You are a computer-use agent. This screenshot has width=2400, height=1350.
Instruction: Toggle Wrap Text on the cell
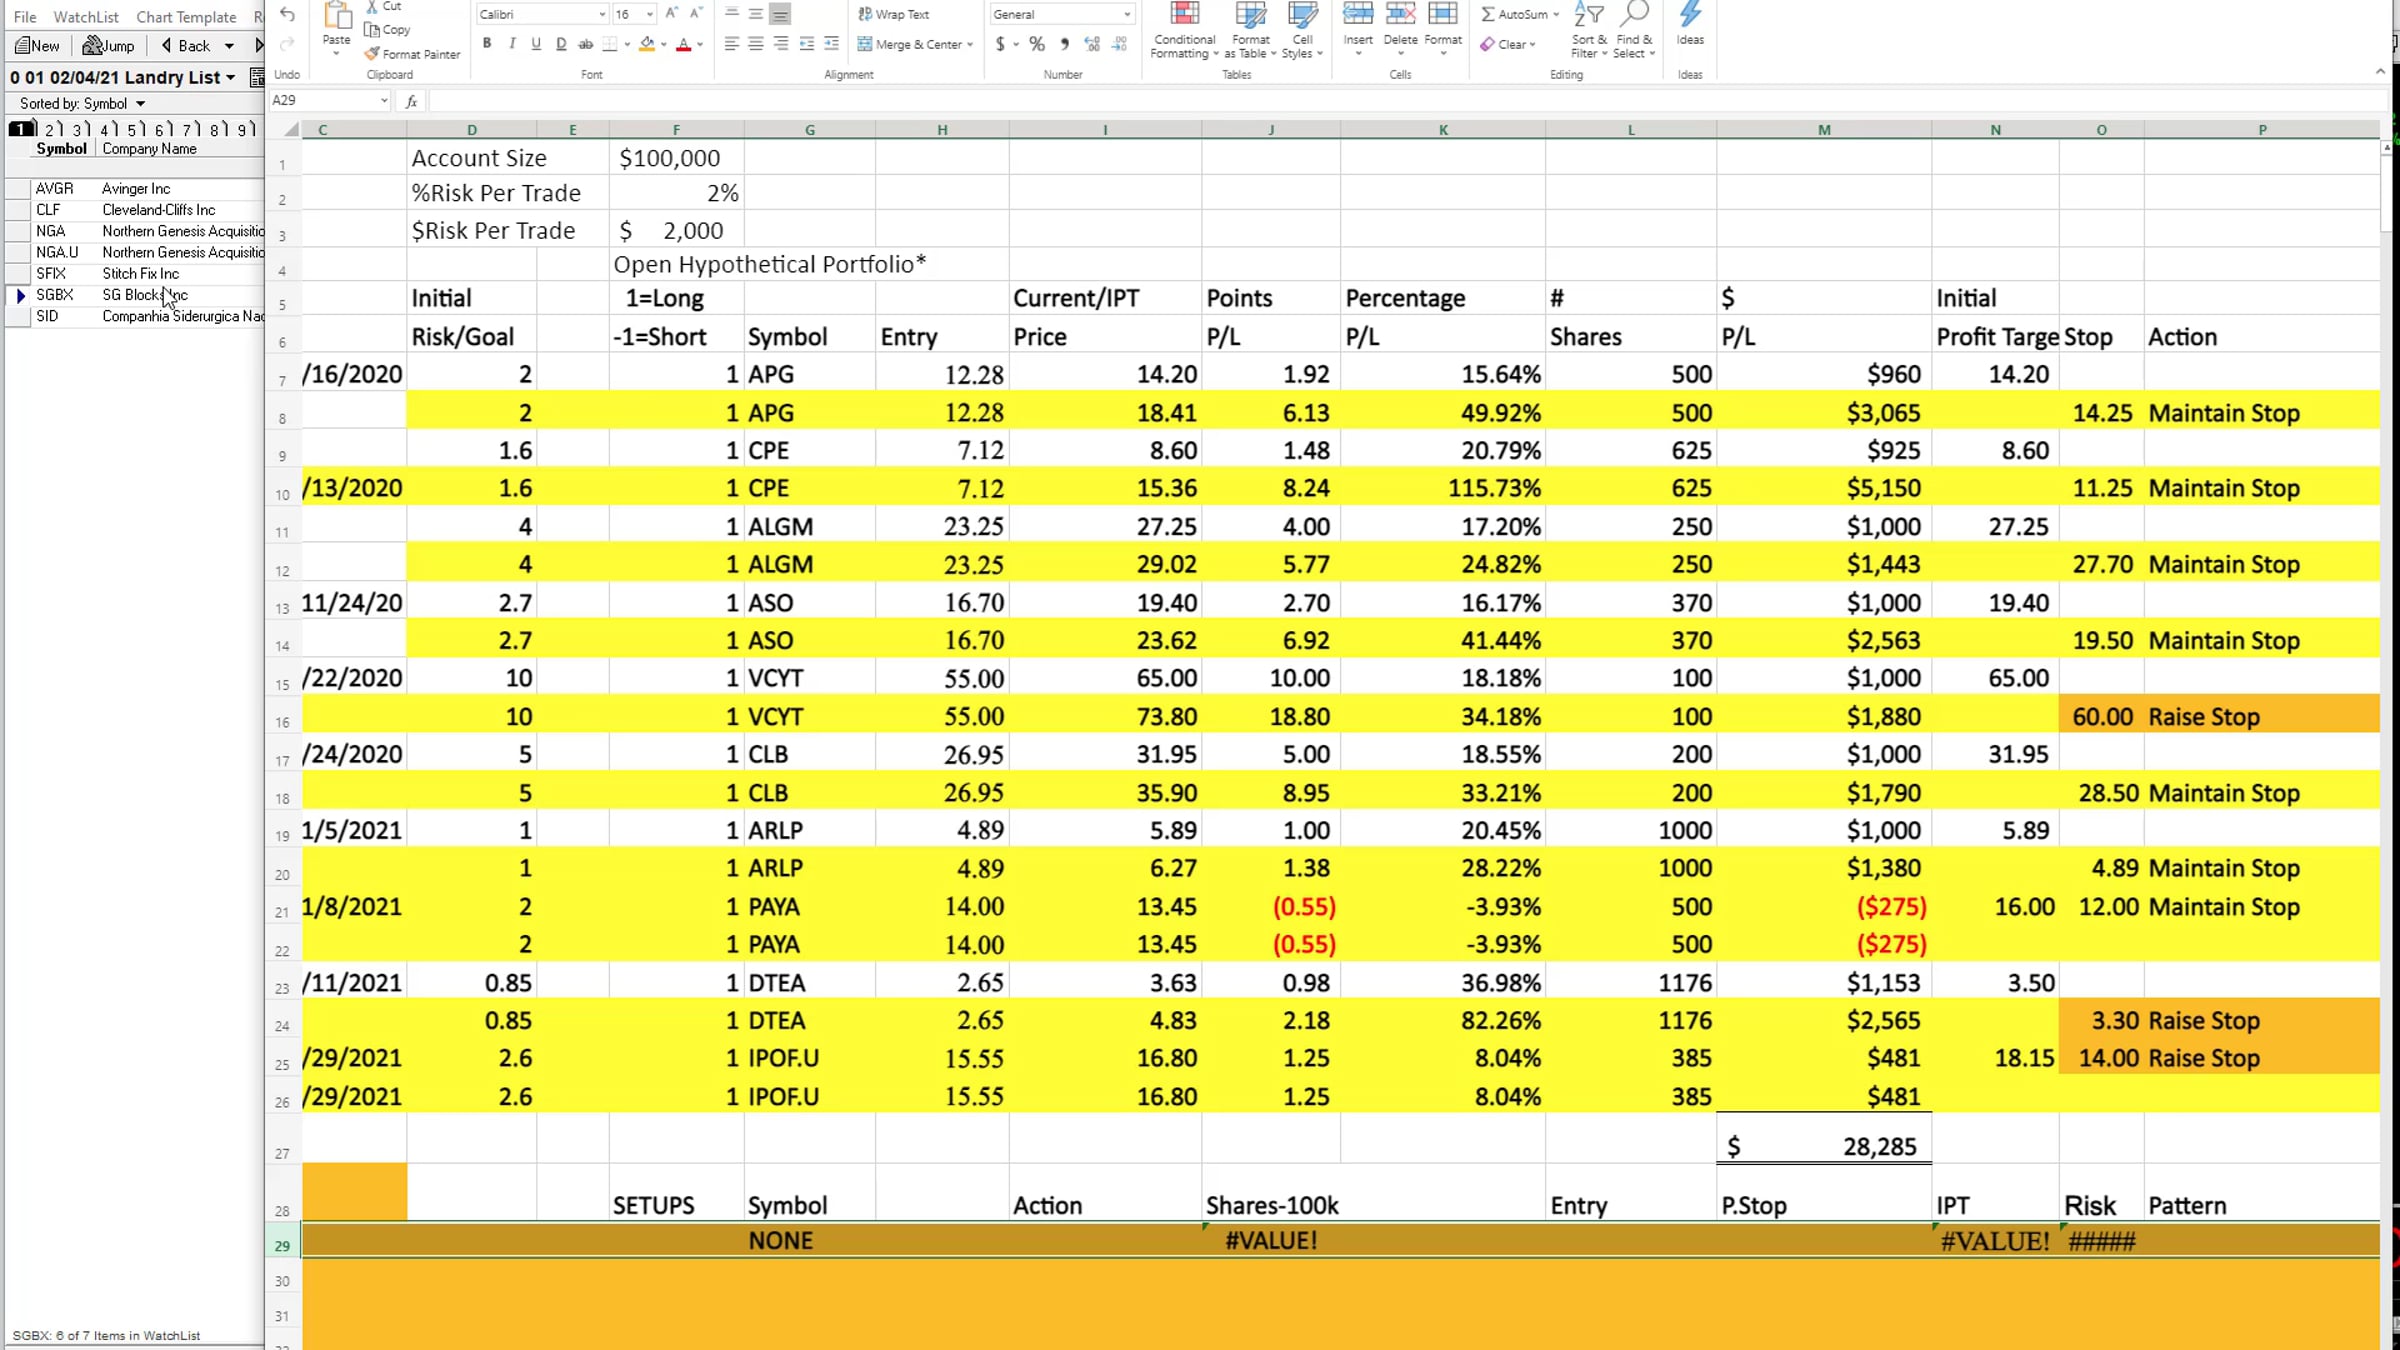(x=893, y=14)
